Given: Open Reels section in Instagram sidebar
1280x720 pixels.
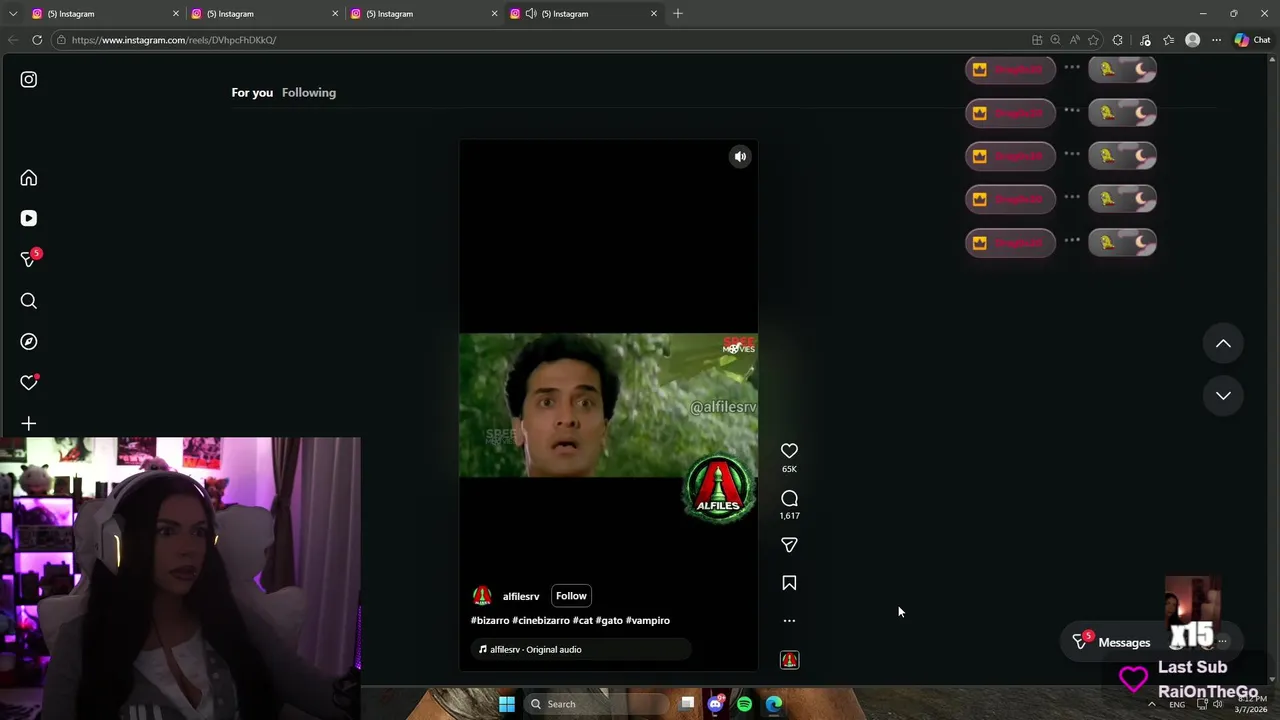Looking at the screenshot, I should 29,218.
